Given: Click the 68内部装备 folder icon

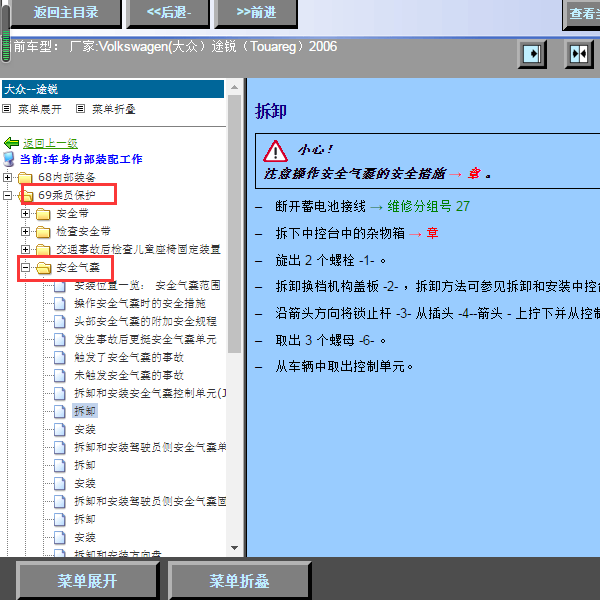Looking at the screenshot, I should pyautogui.click(x=25, y=178).
